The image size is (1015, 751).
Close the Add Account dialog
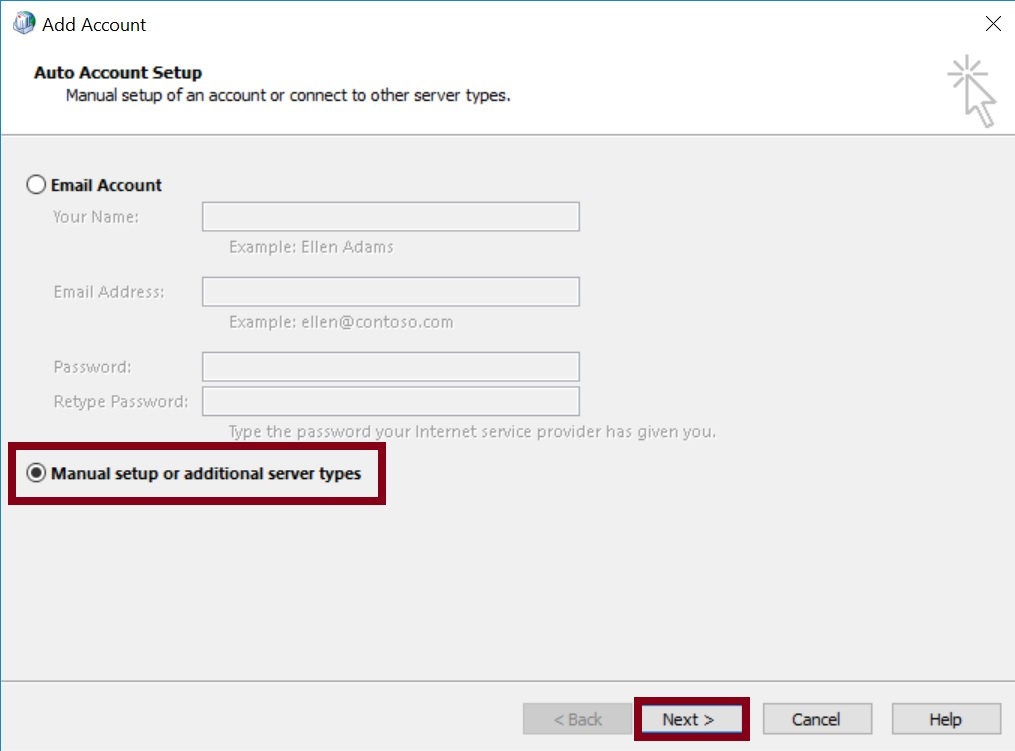click(x=992, y=24)
